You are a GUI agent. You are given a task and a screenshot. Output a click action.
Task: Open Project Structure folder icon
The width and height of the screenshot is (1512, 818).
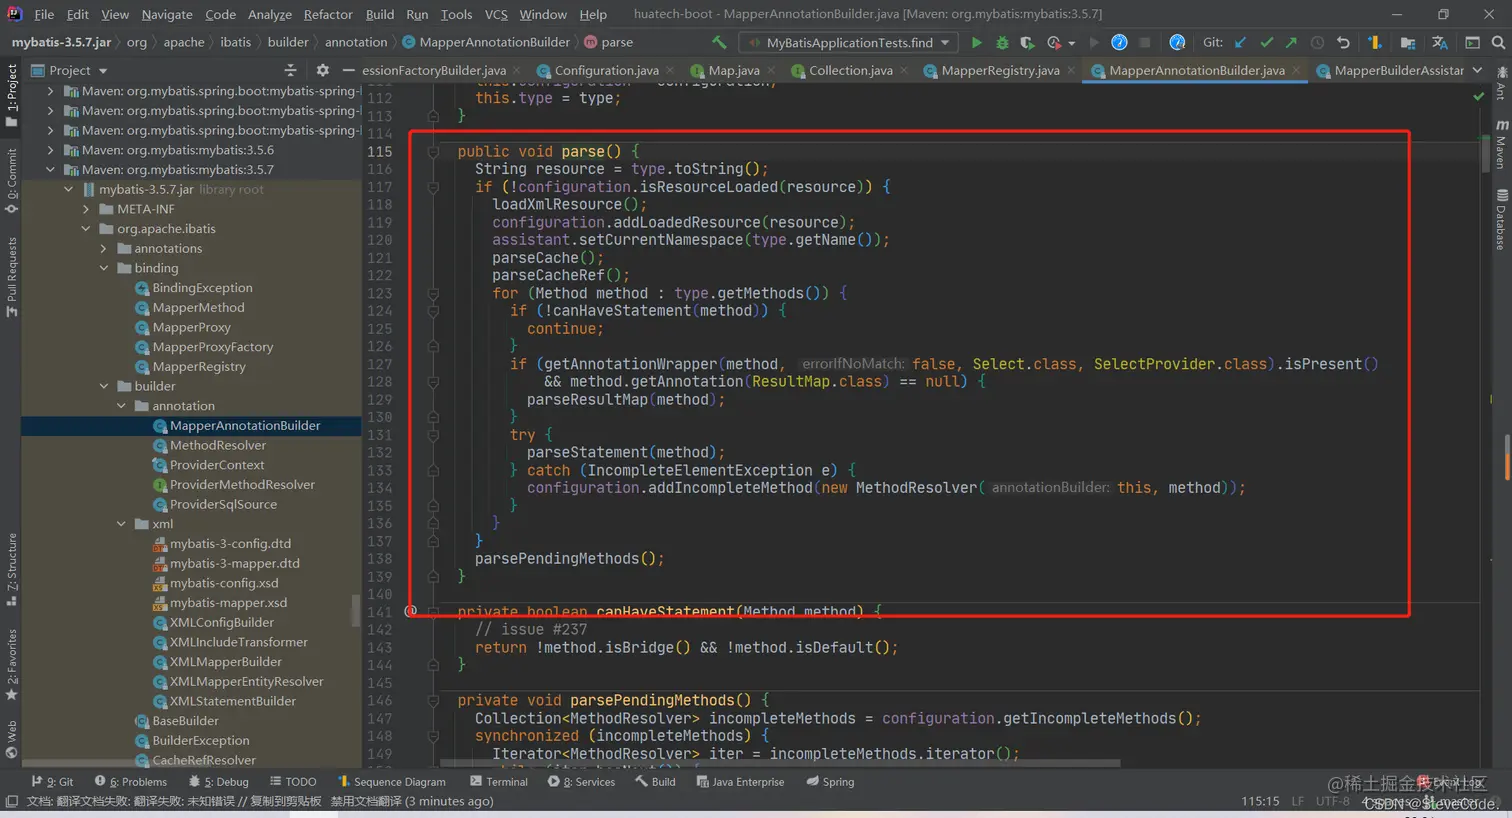click(1408, 42)
